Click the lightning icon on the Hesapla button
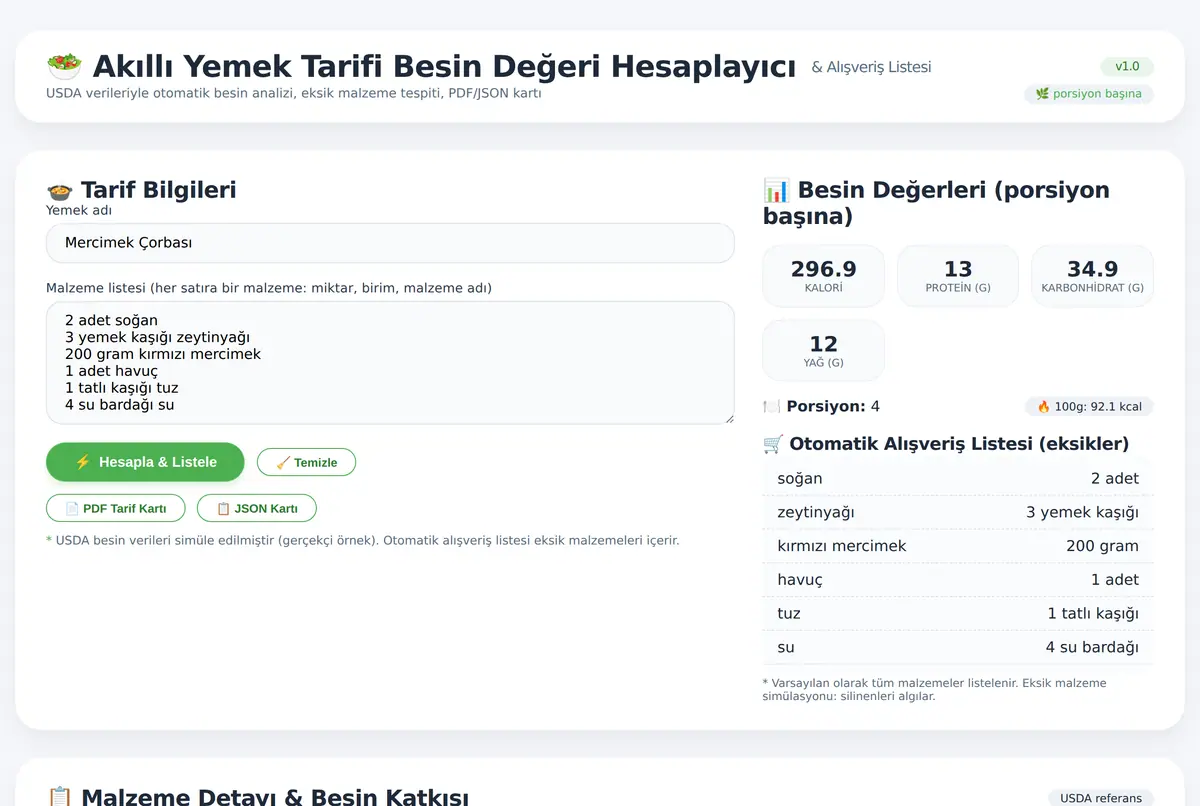The width and height of the screenshot is (1200, 806). coord(83,462)
